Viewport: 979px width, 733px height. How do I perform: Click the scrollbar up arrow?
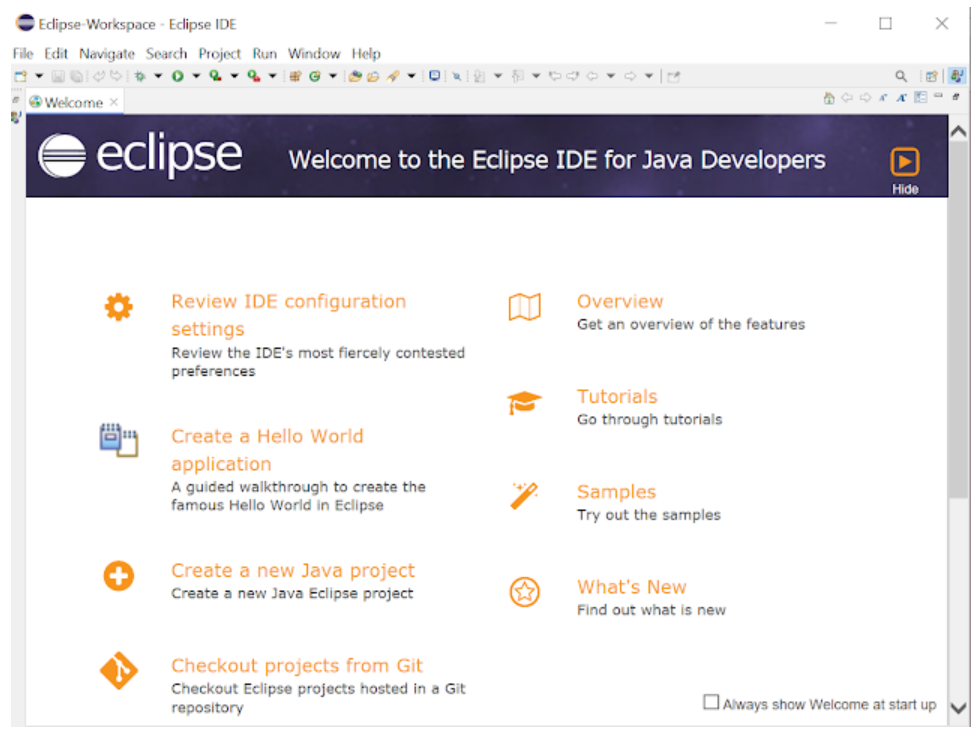coord(958,130)
